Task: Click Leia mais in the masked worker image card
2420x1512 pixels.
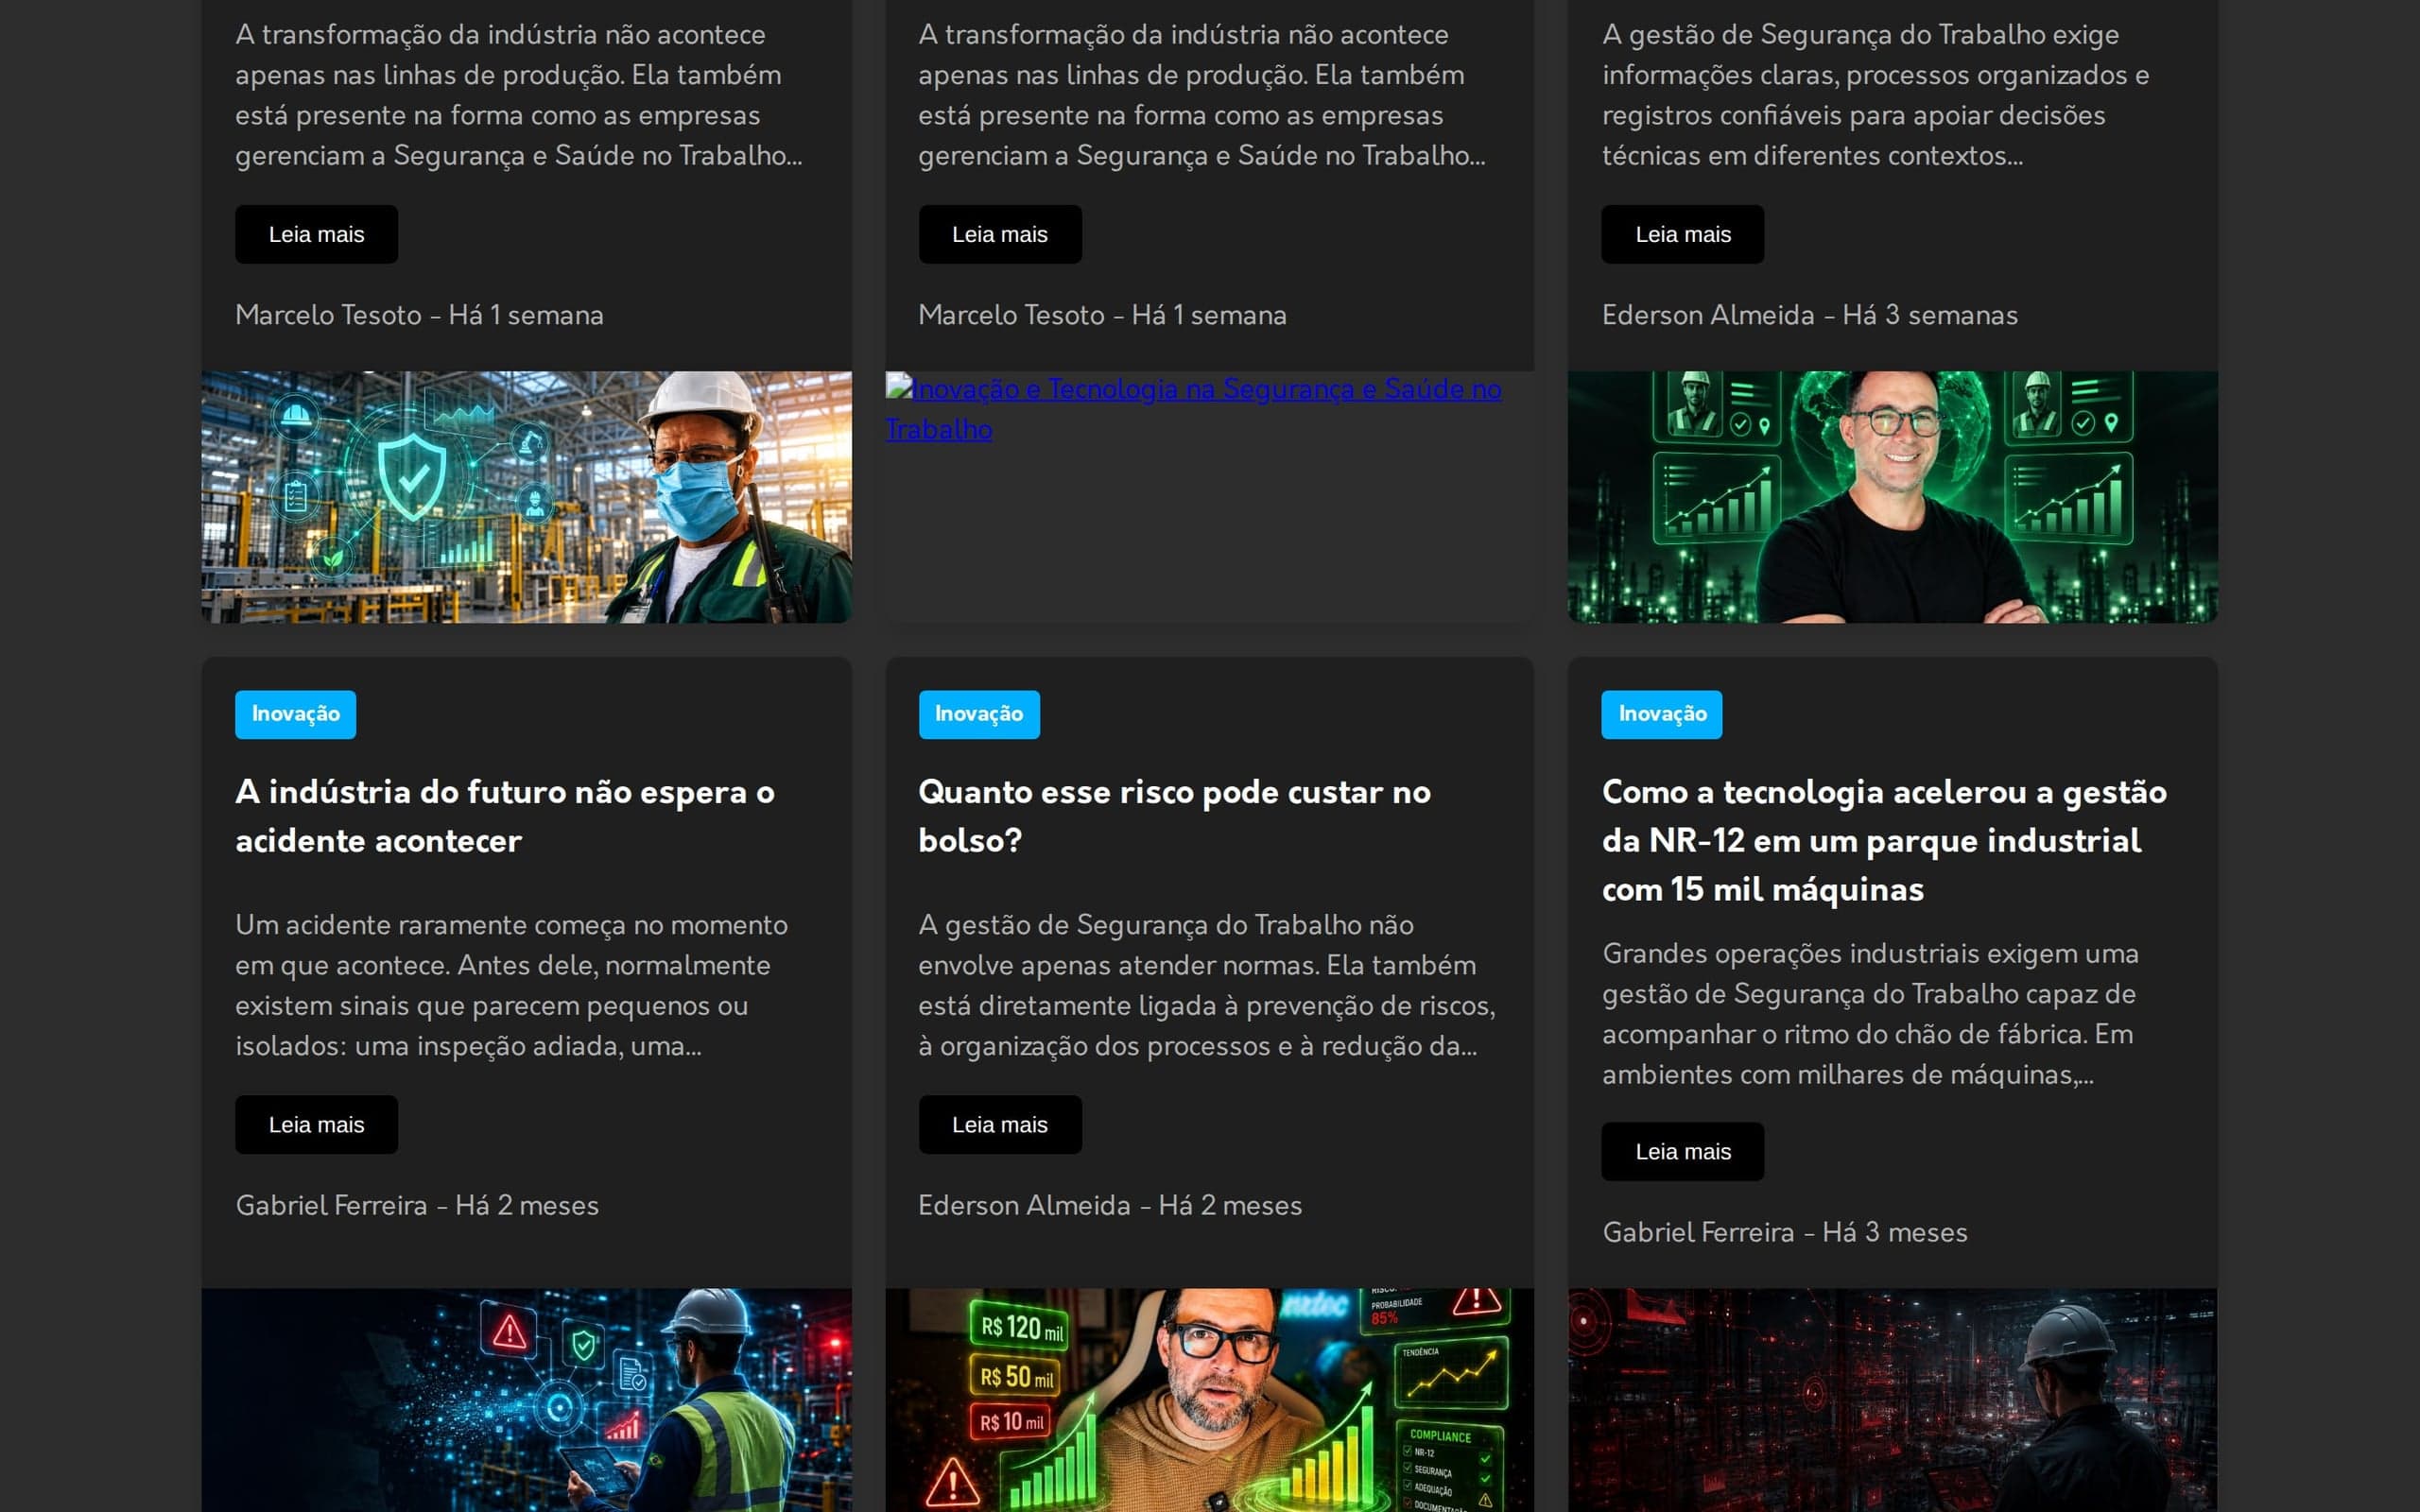Action: (x=316, y=234)
